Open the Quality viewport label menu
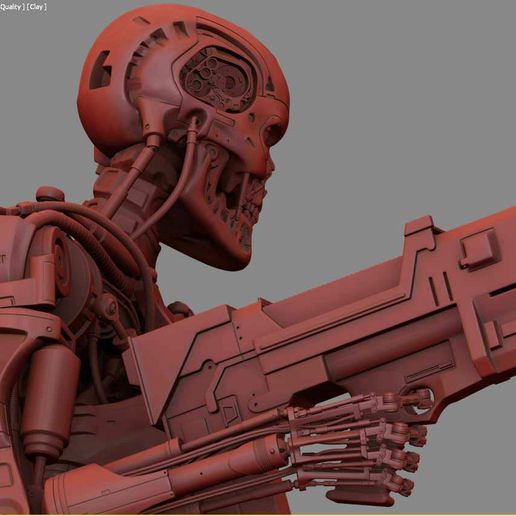Image resolution: width=516 pixels, height=516 pixels. coord(11,7)
